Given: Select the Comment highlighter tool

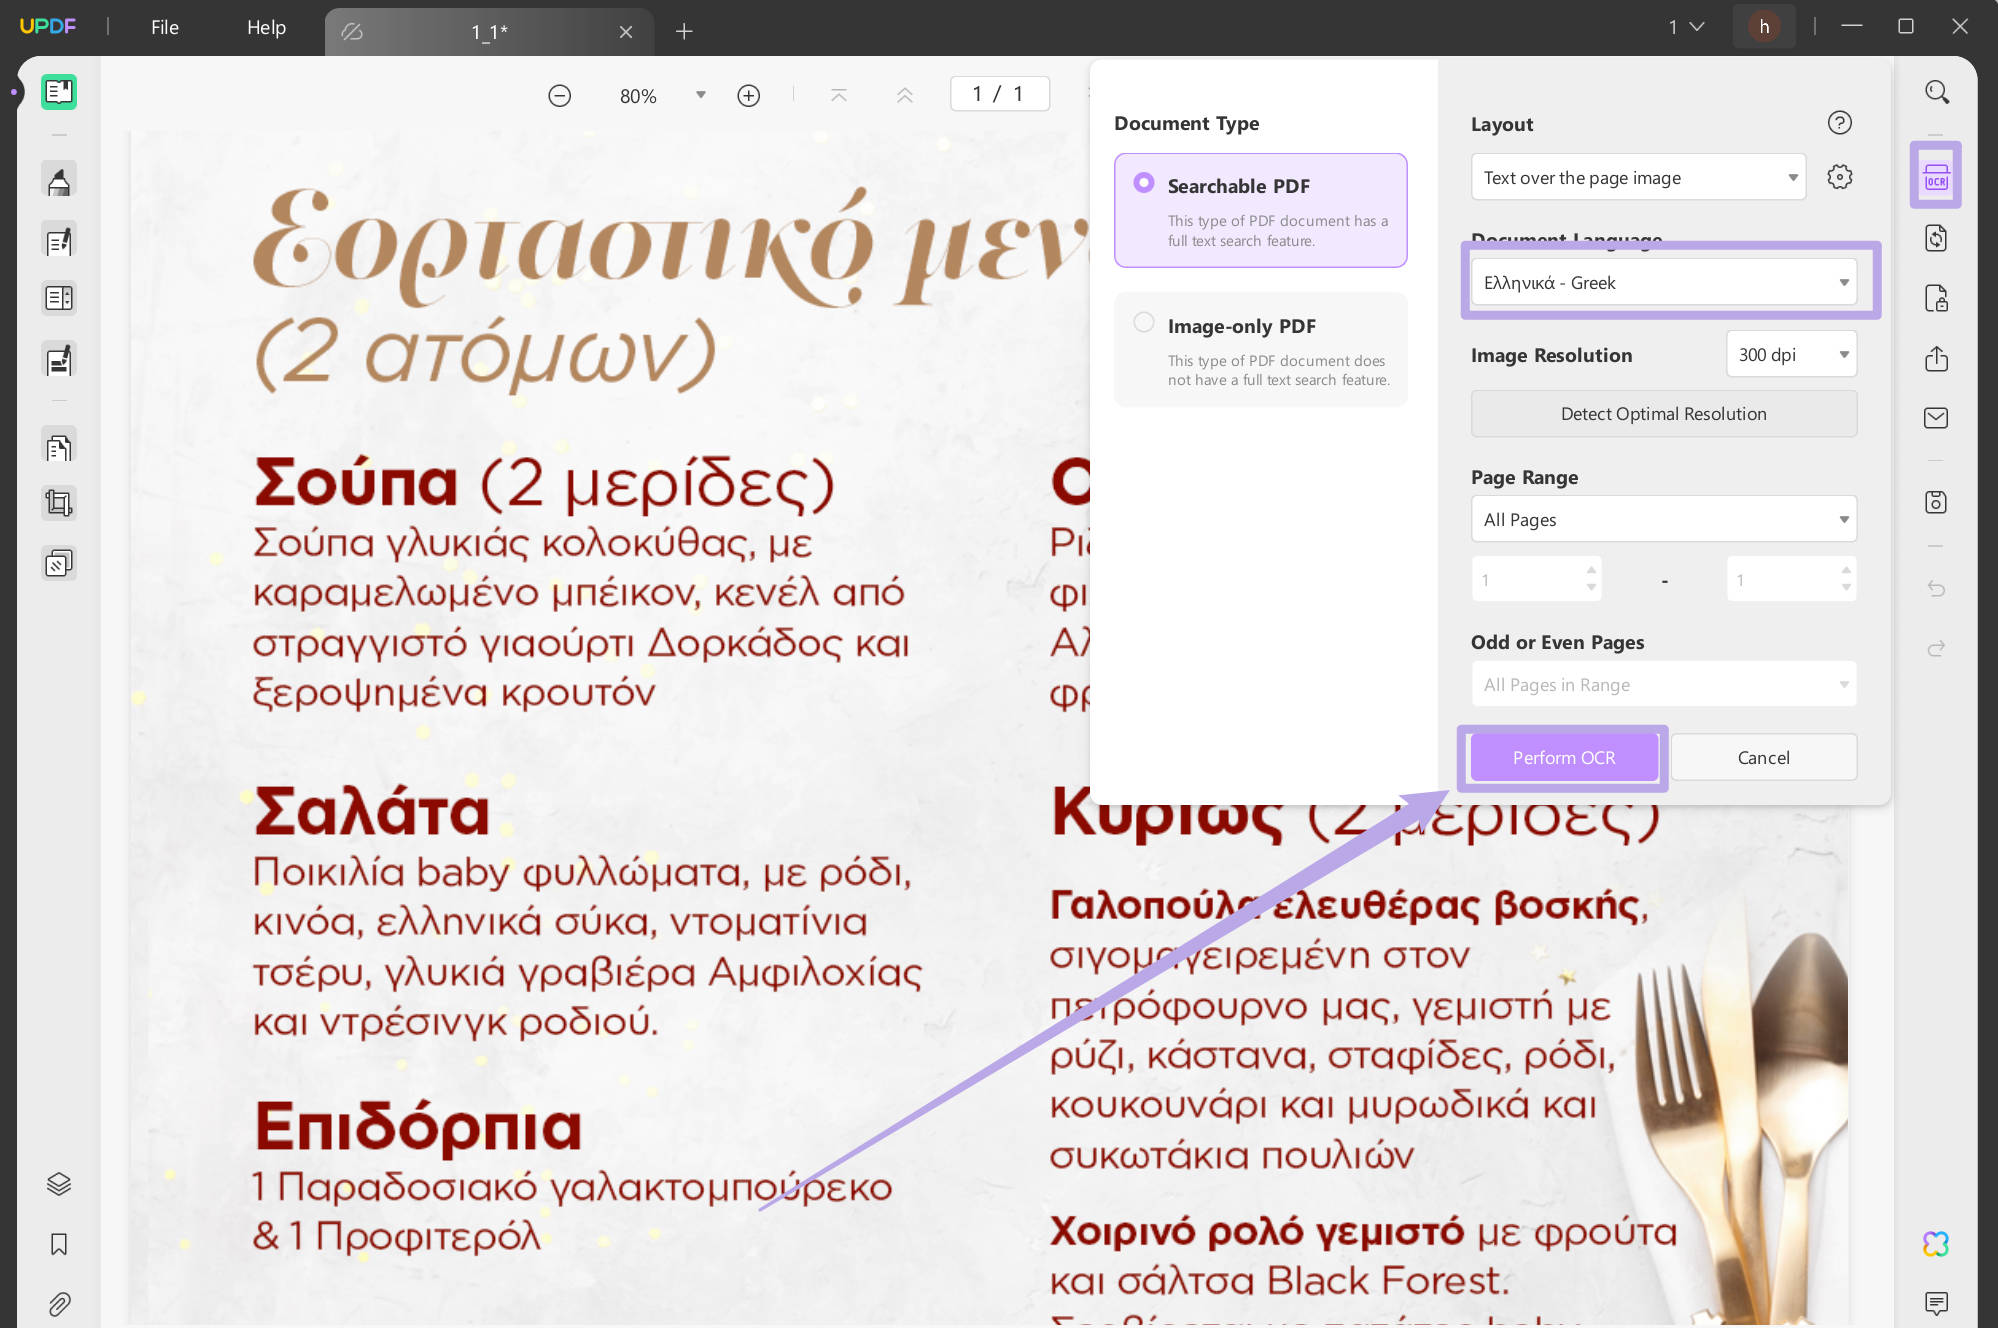Looking at the screenshot, I should 59,178.
